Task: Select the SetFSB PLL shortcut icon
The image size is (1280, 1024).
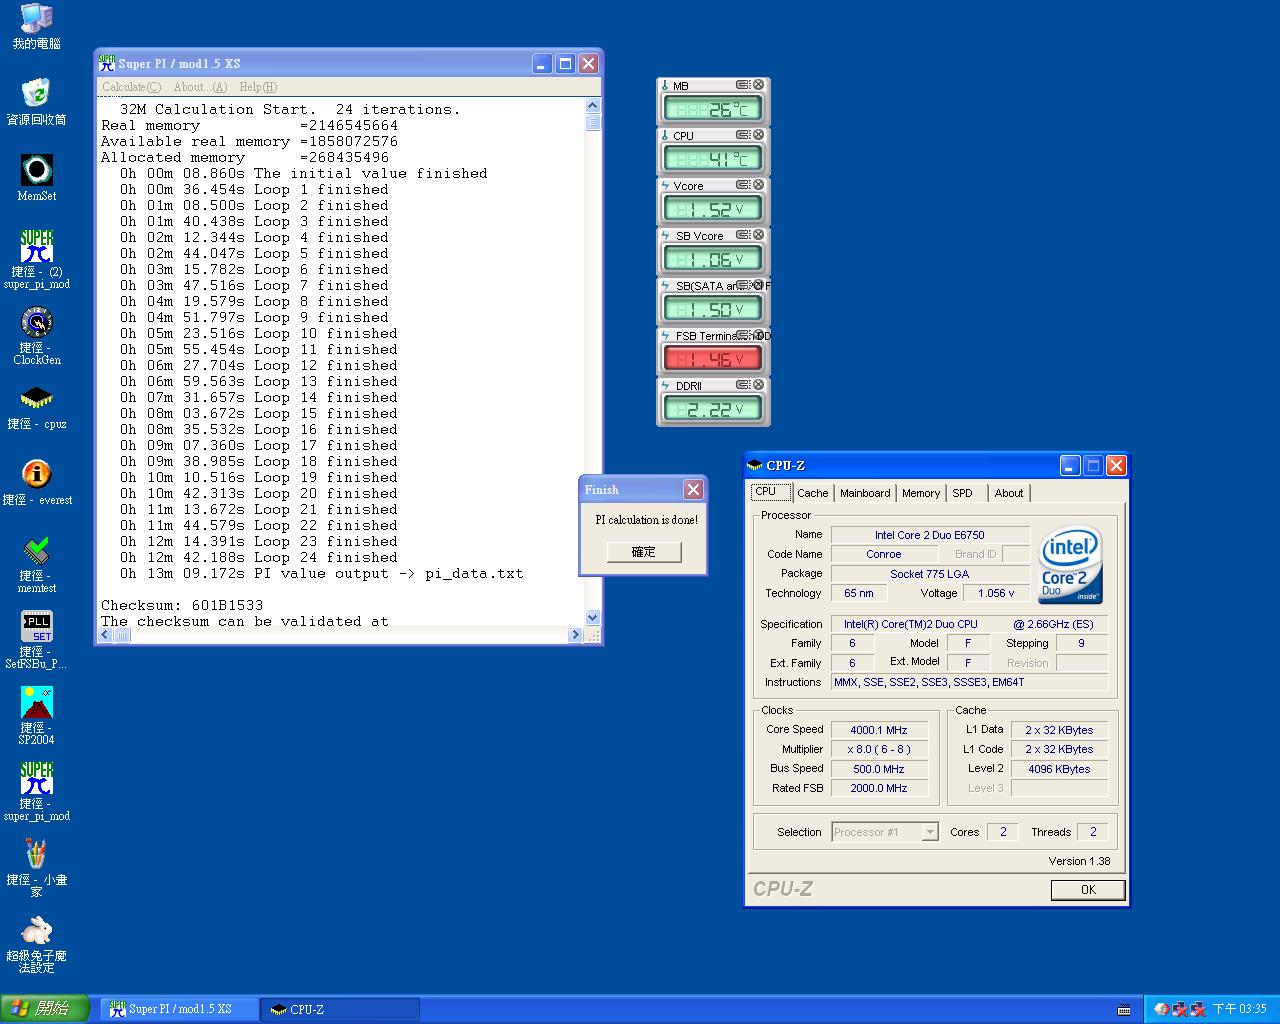Action: click(36, 640)
